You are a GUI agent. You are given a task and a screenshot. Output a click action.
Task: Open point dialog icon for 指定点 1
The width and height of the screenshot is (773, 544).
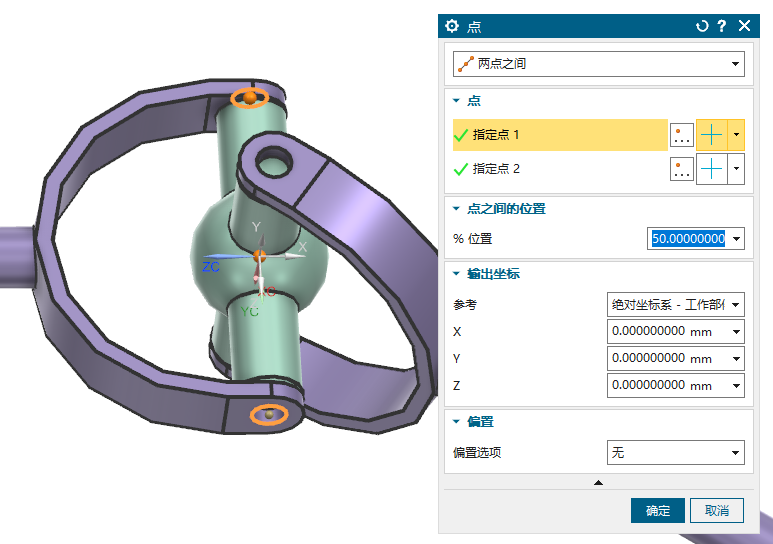[x=682, y=135]
